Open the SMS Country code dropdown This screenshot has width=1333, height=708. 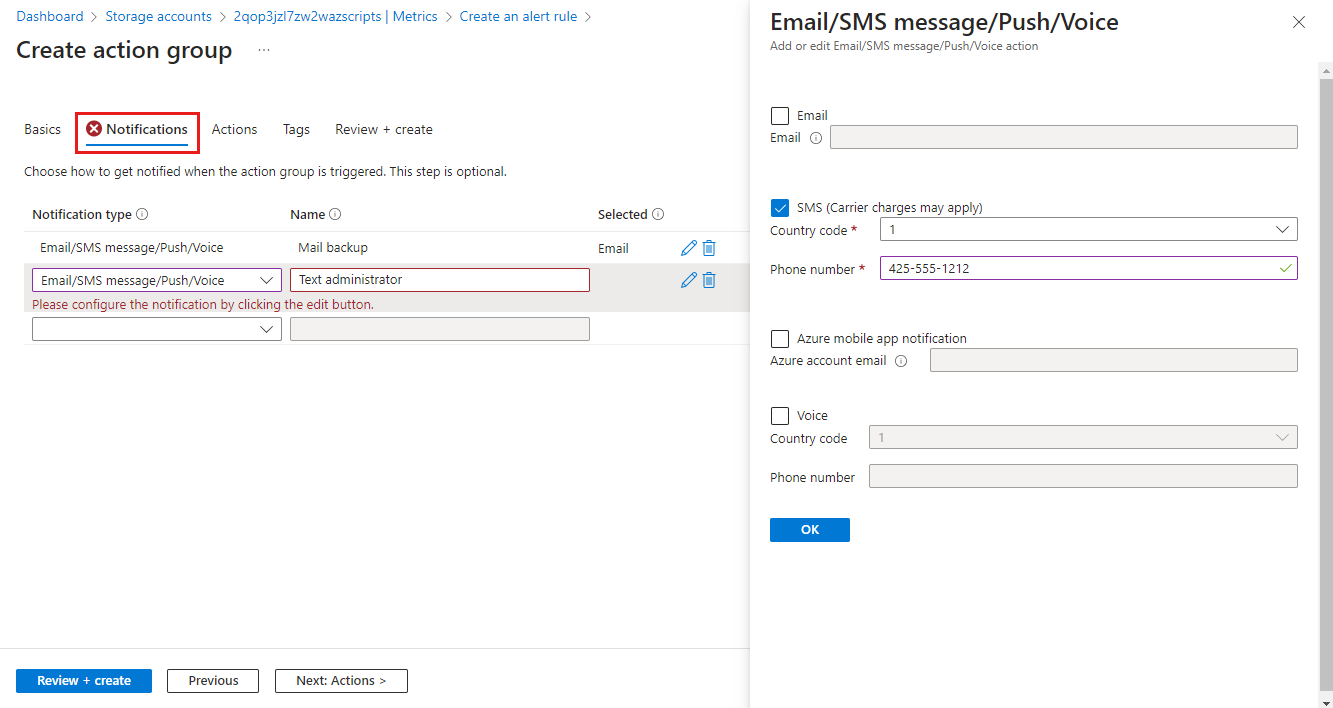pos(1088,230)
